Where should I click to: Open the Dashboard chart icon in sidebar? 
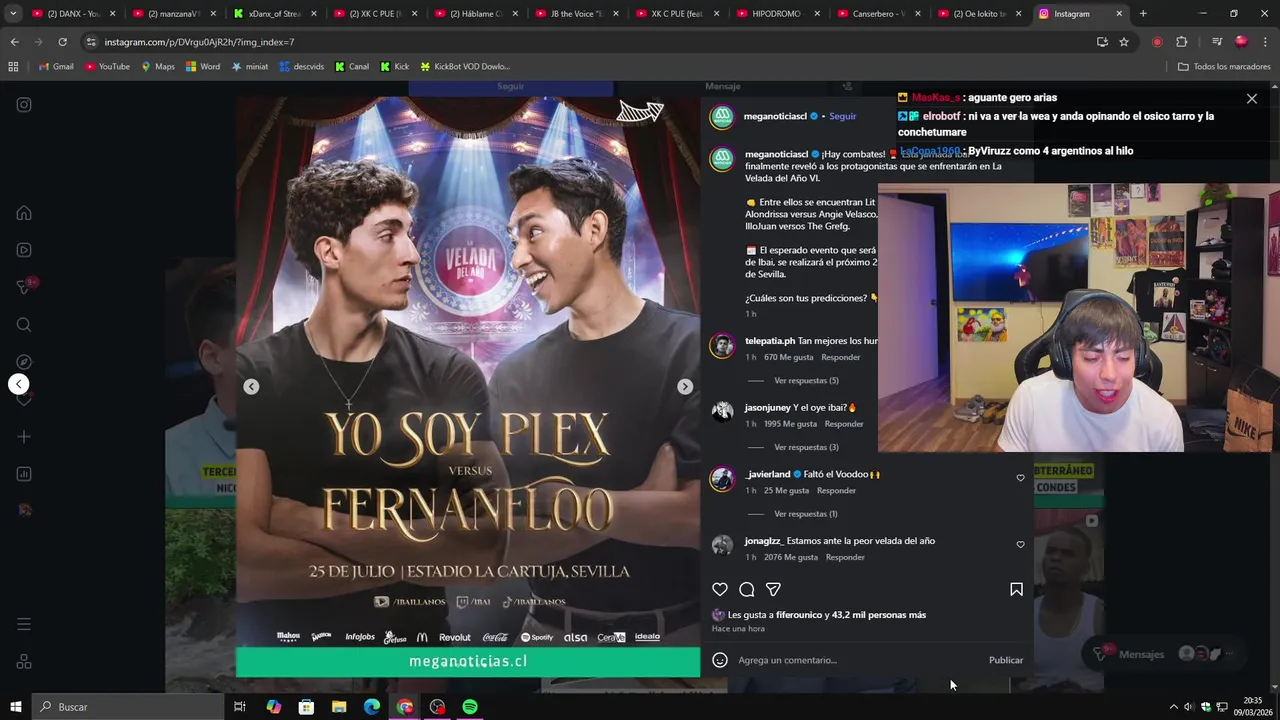tap(24, 474)
